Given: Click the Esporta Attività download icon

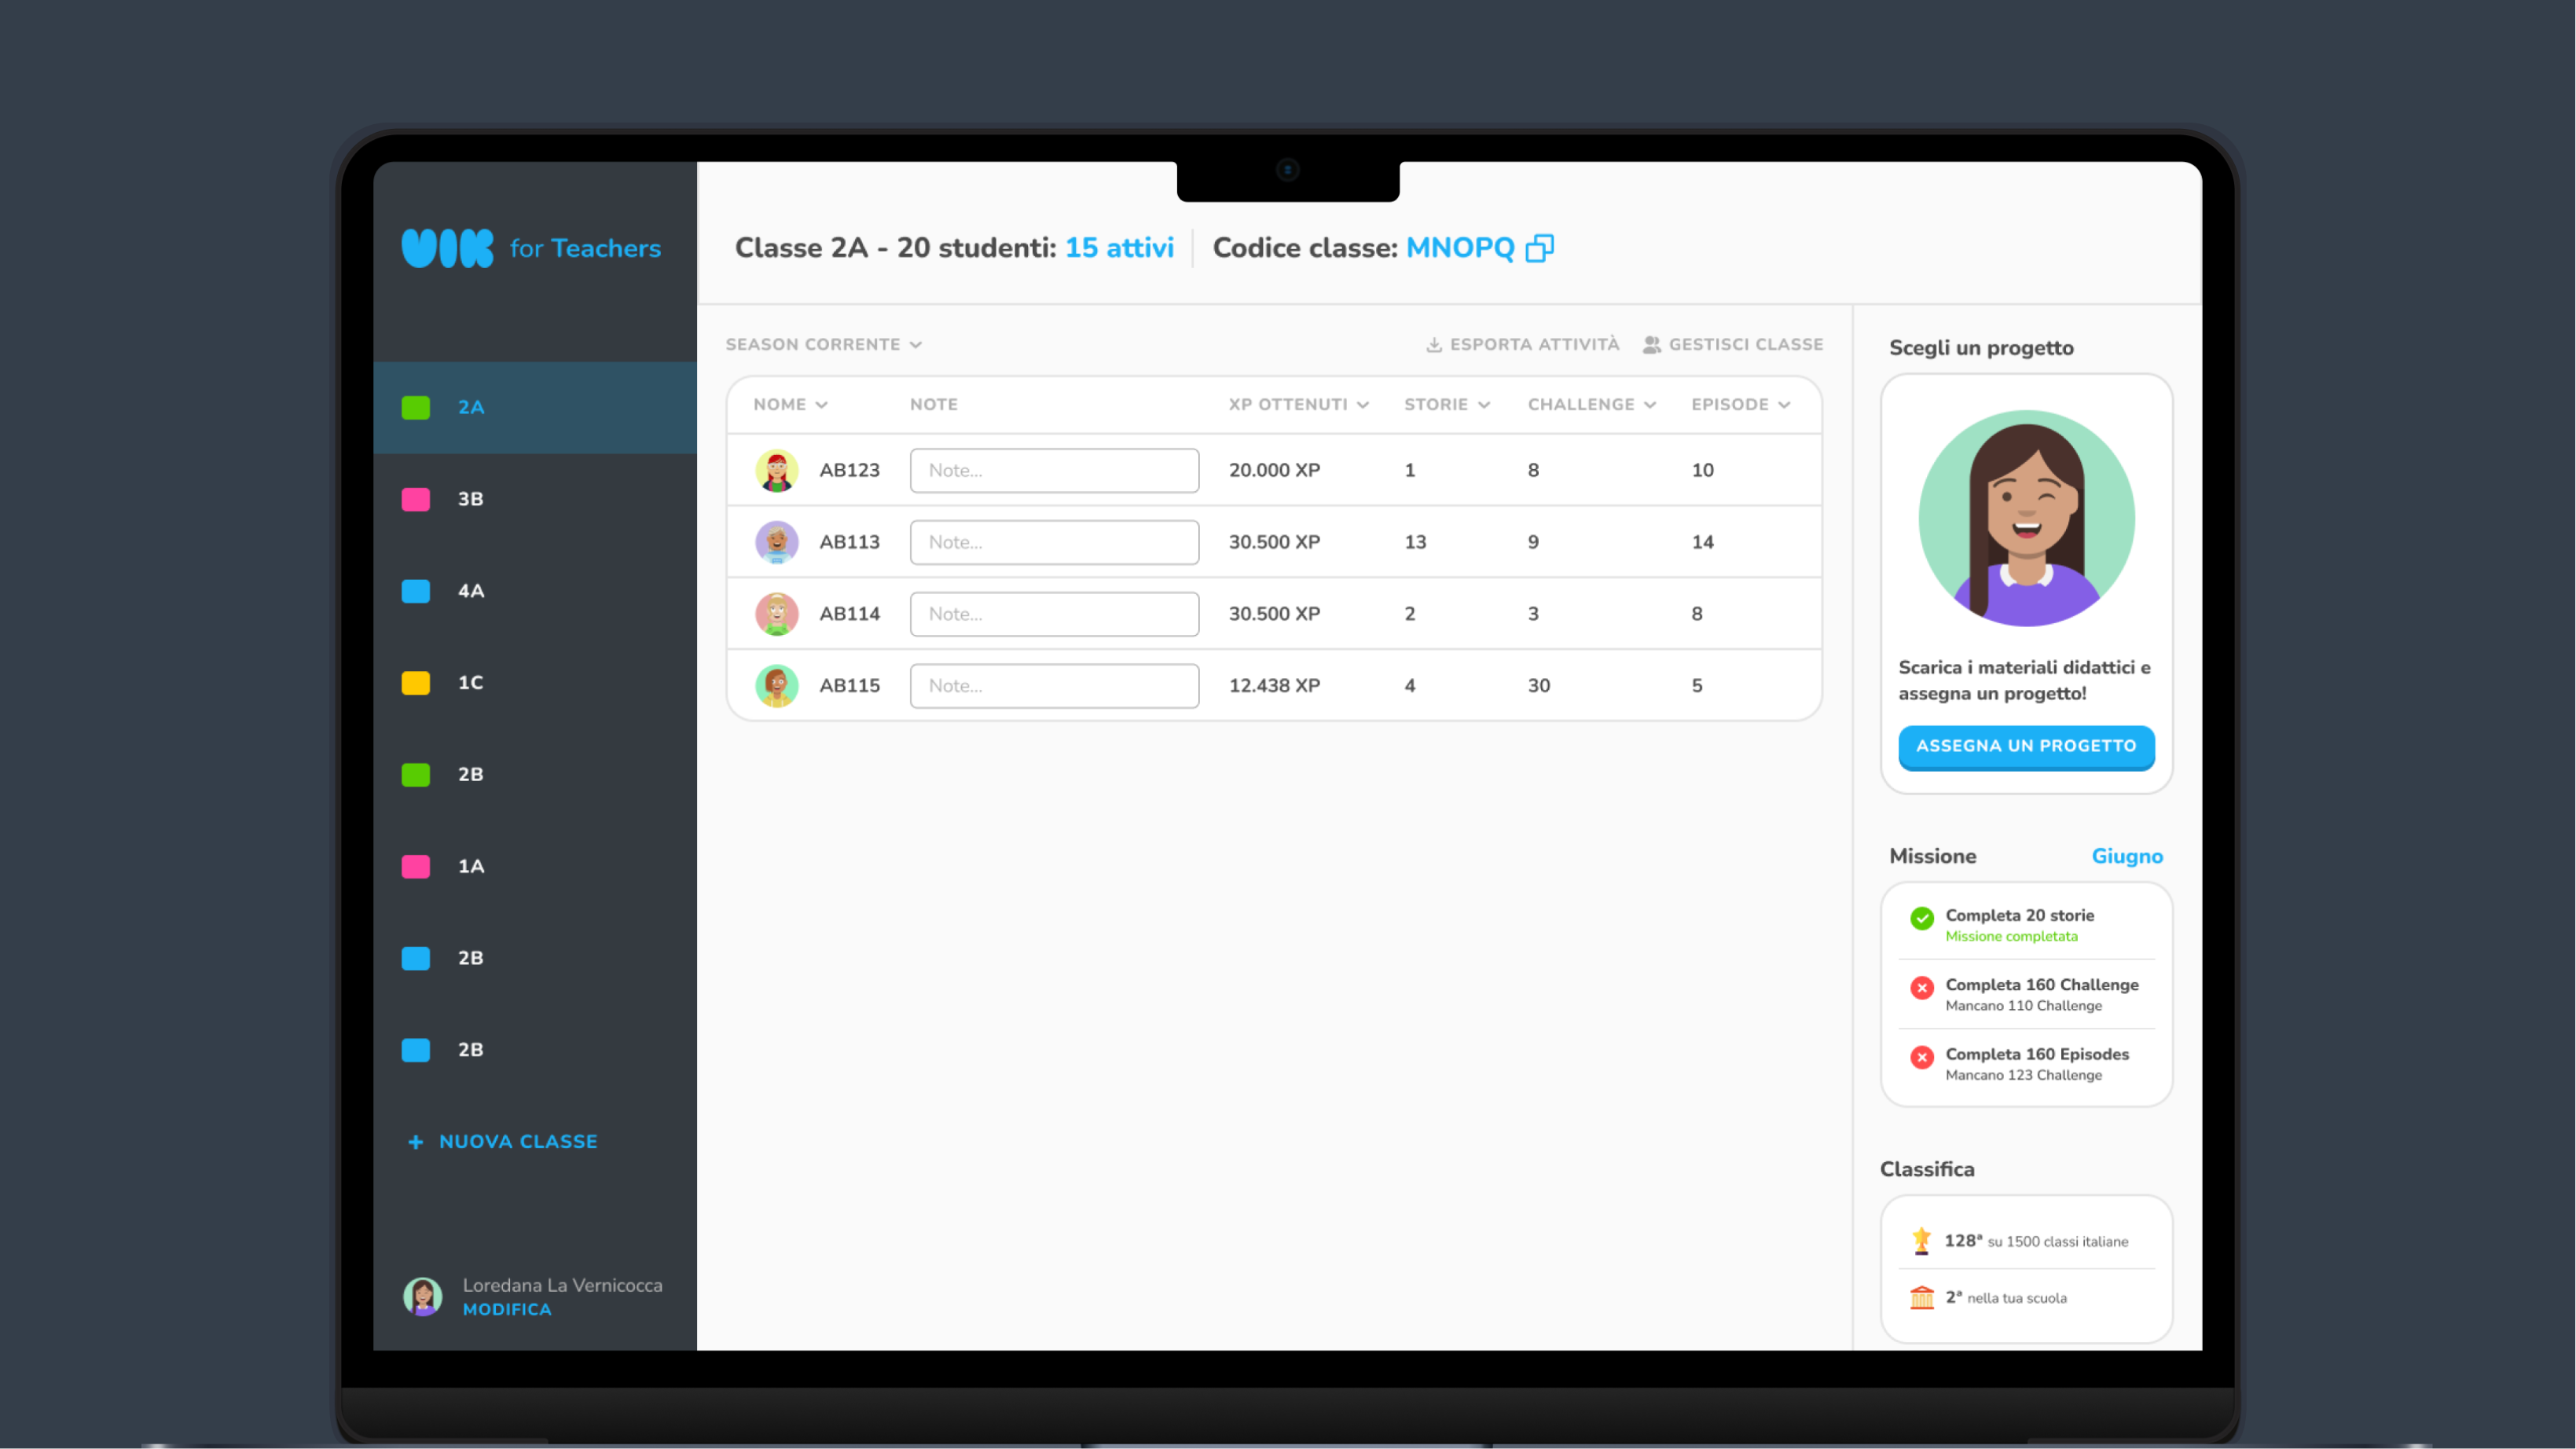Looking at the screenshot, I should 1434,345.
